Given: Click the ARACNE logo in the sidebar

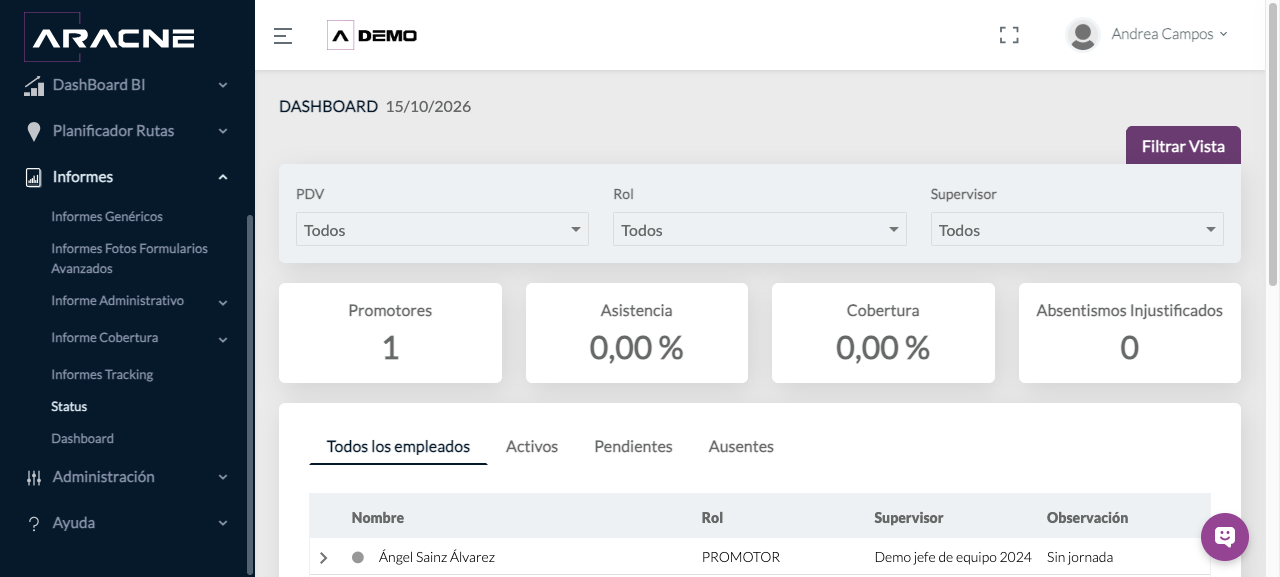Looking at the screenshot, I should (109, 38).
